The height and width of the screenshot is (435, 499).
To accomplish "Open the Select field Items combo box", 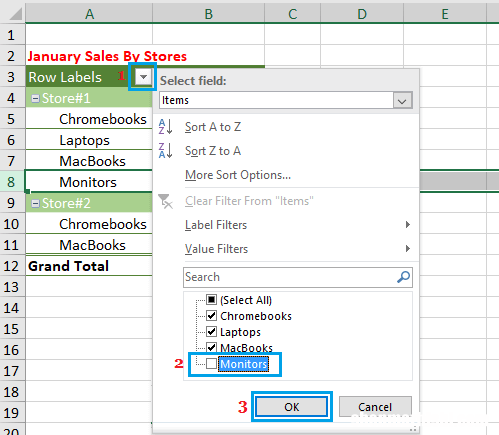I will [x=286, y=100].
